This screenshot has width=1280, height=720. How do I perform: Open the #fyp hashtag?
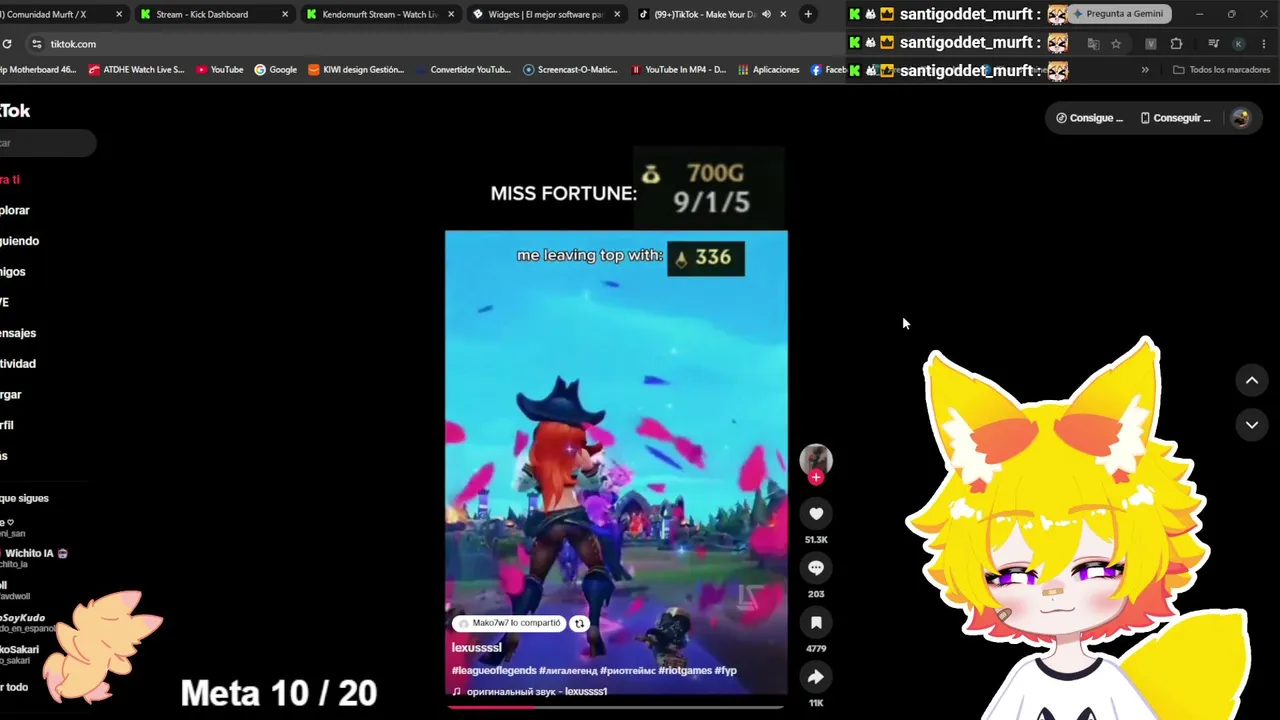pyautogui.click(x=726, y=670)
